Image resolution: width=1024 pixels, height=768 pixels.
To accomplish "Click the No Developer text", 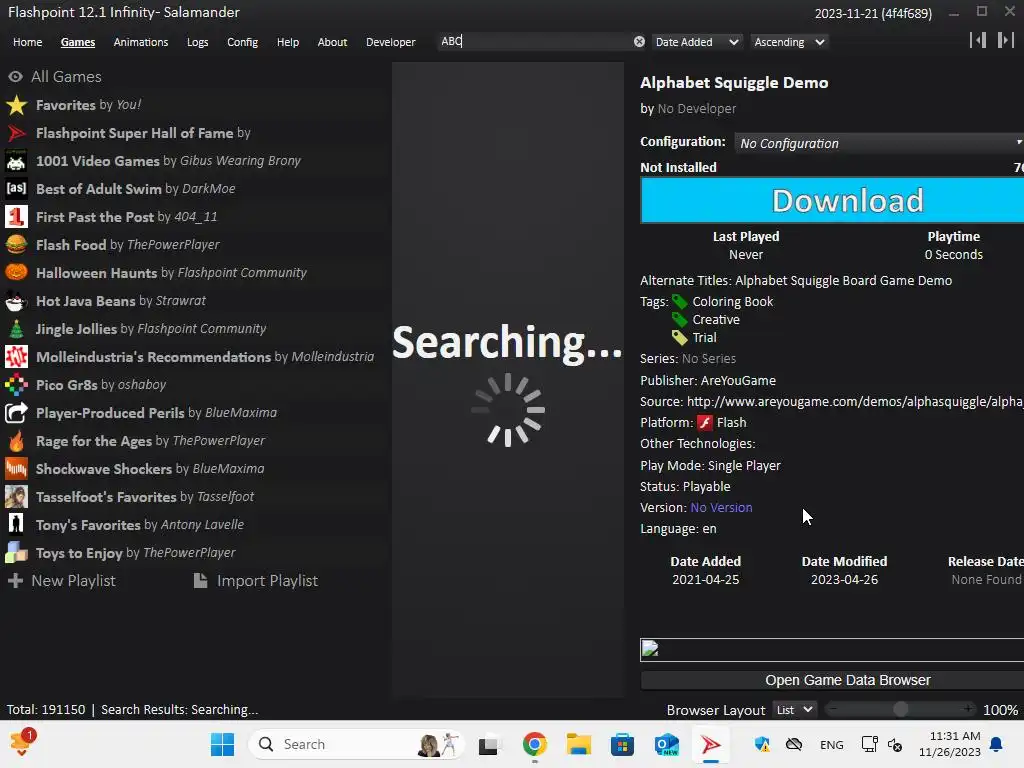I will [697, 109].
